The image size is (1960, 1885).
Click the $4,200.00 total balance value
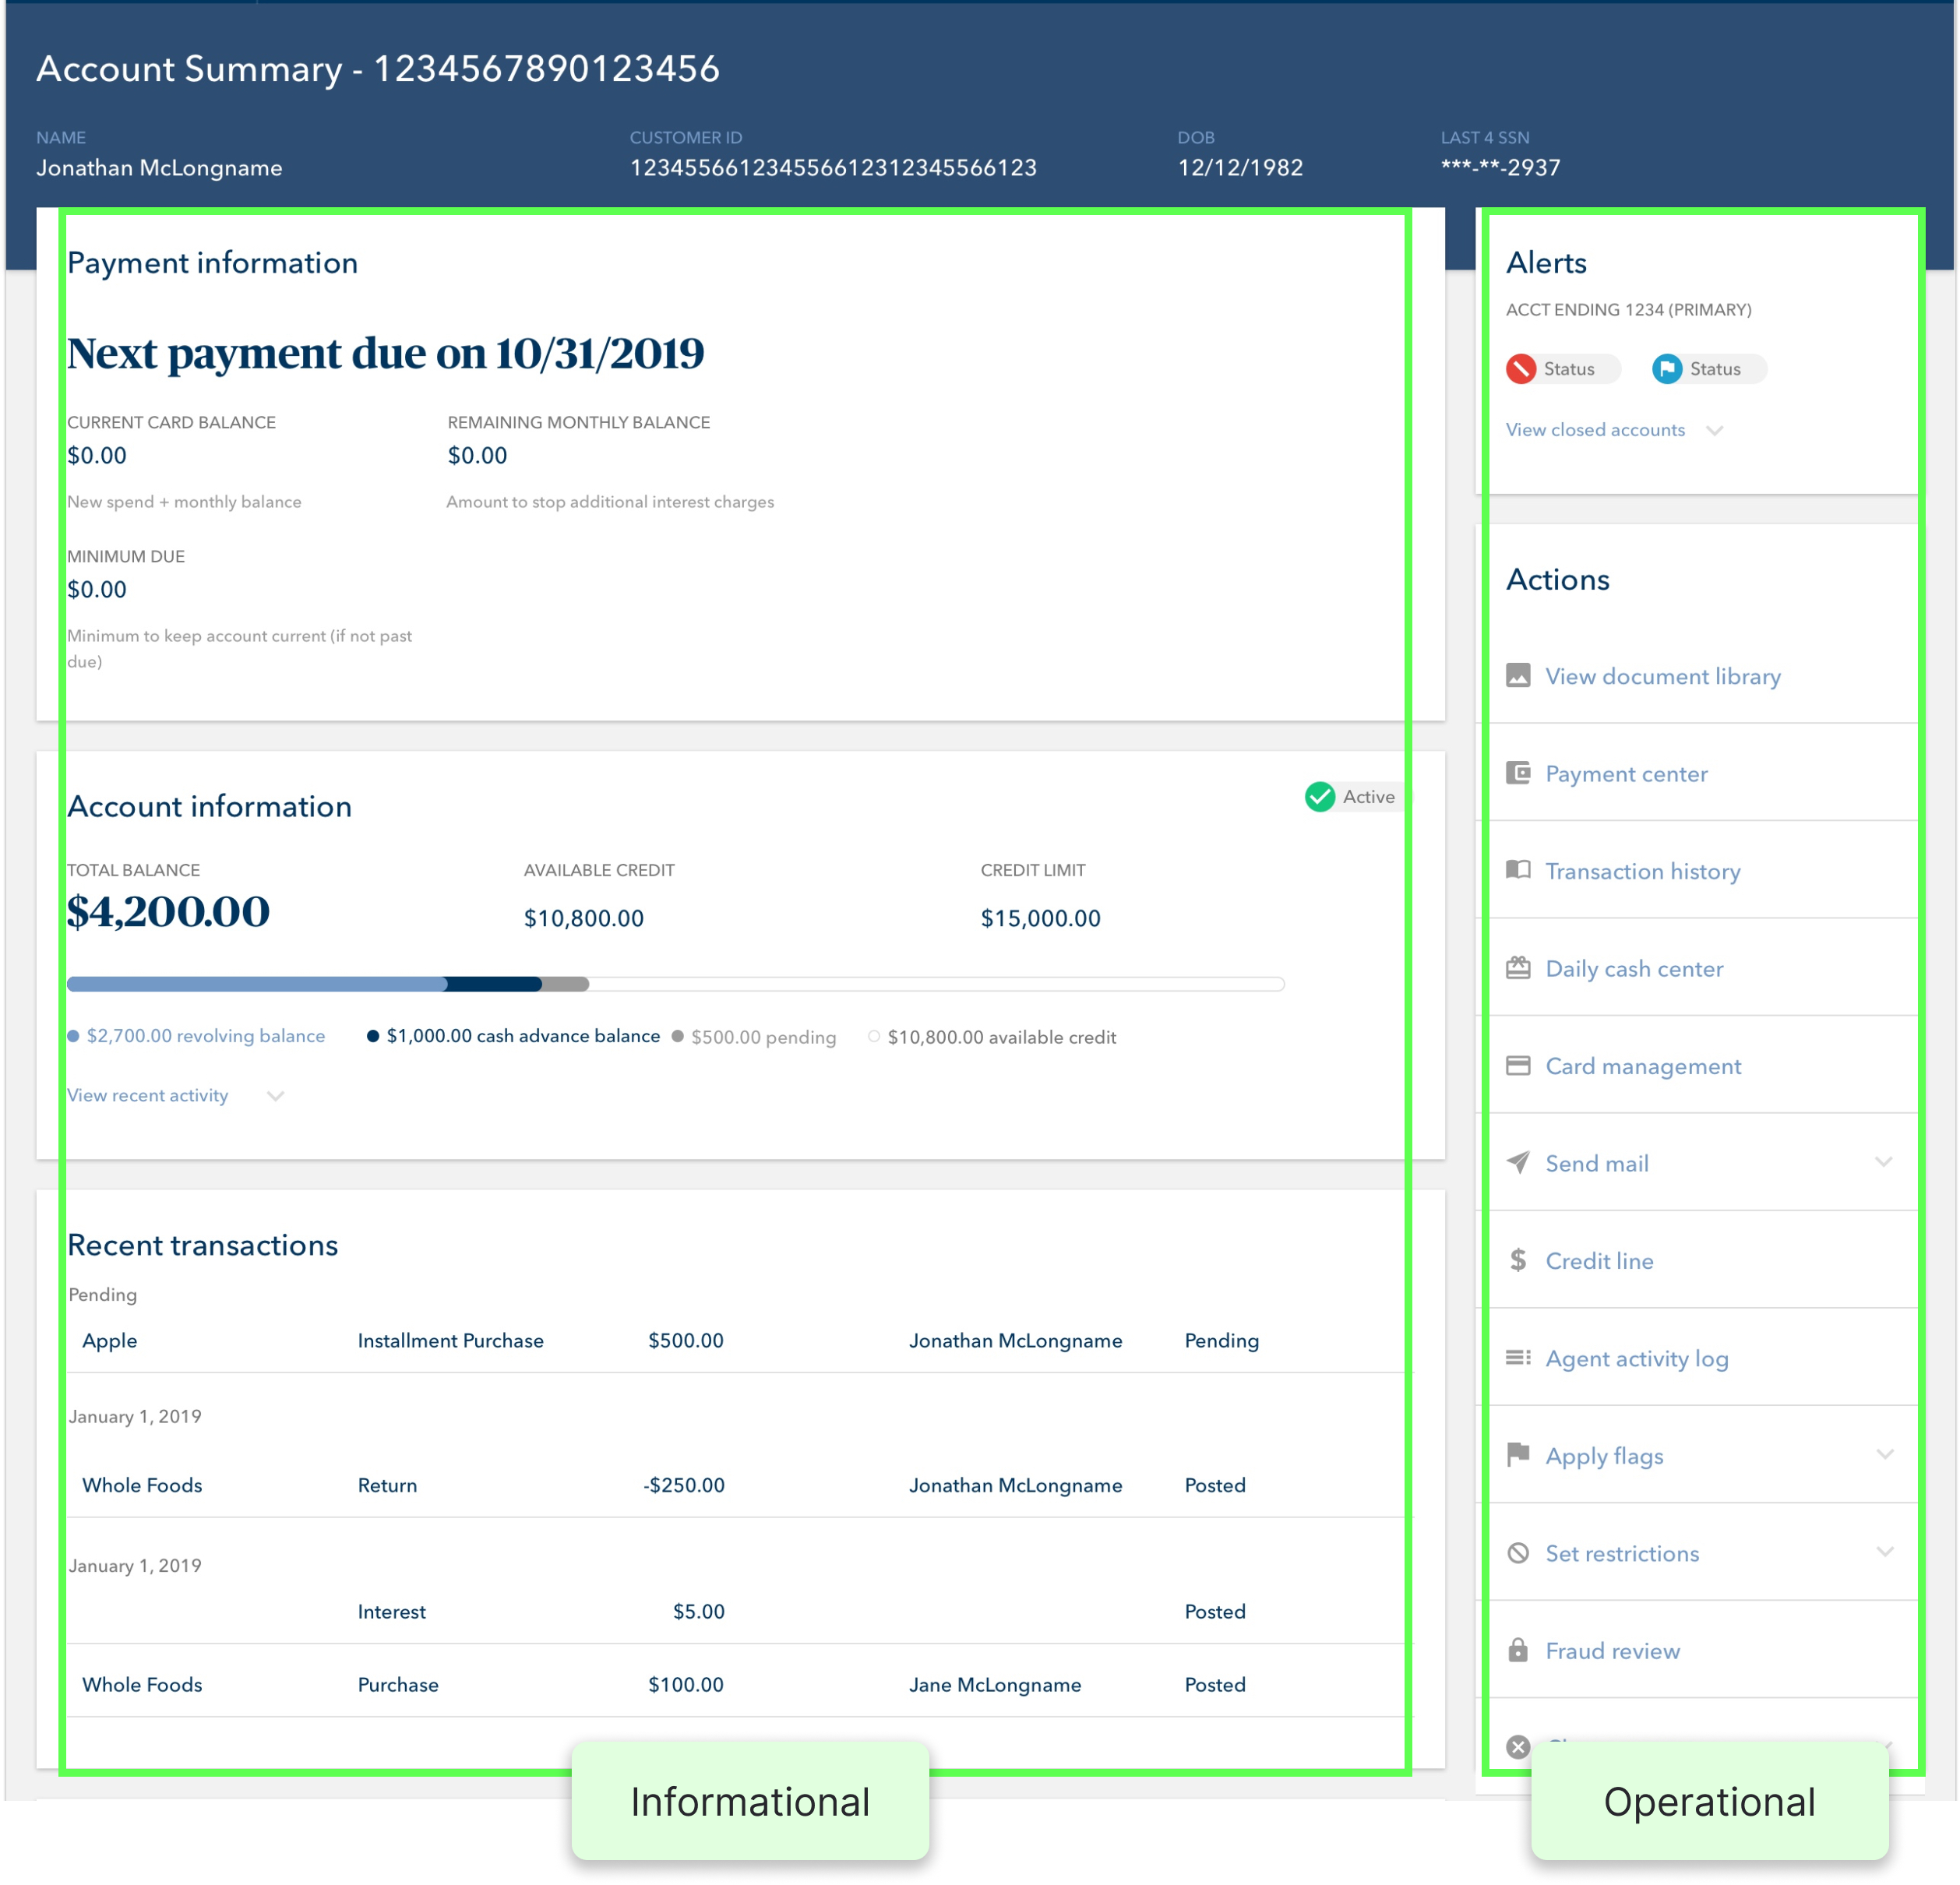pos(168,912)
